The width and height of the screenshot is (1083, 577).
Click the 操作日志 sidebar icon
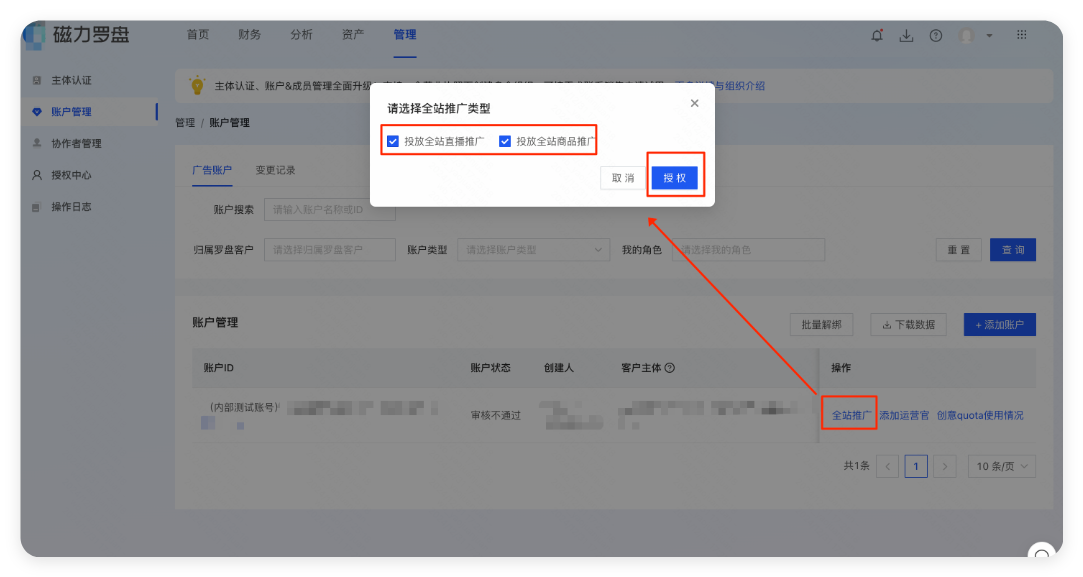point(37,207)
